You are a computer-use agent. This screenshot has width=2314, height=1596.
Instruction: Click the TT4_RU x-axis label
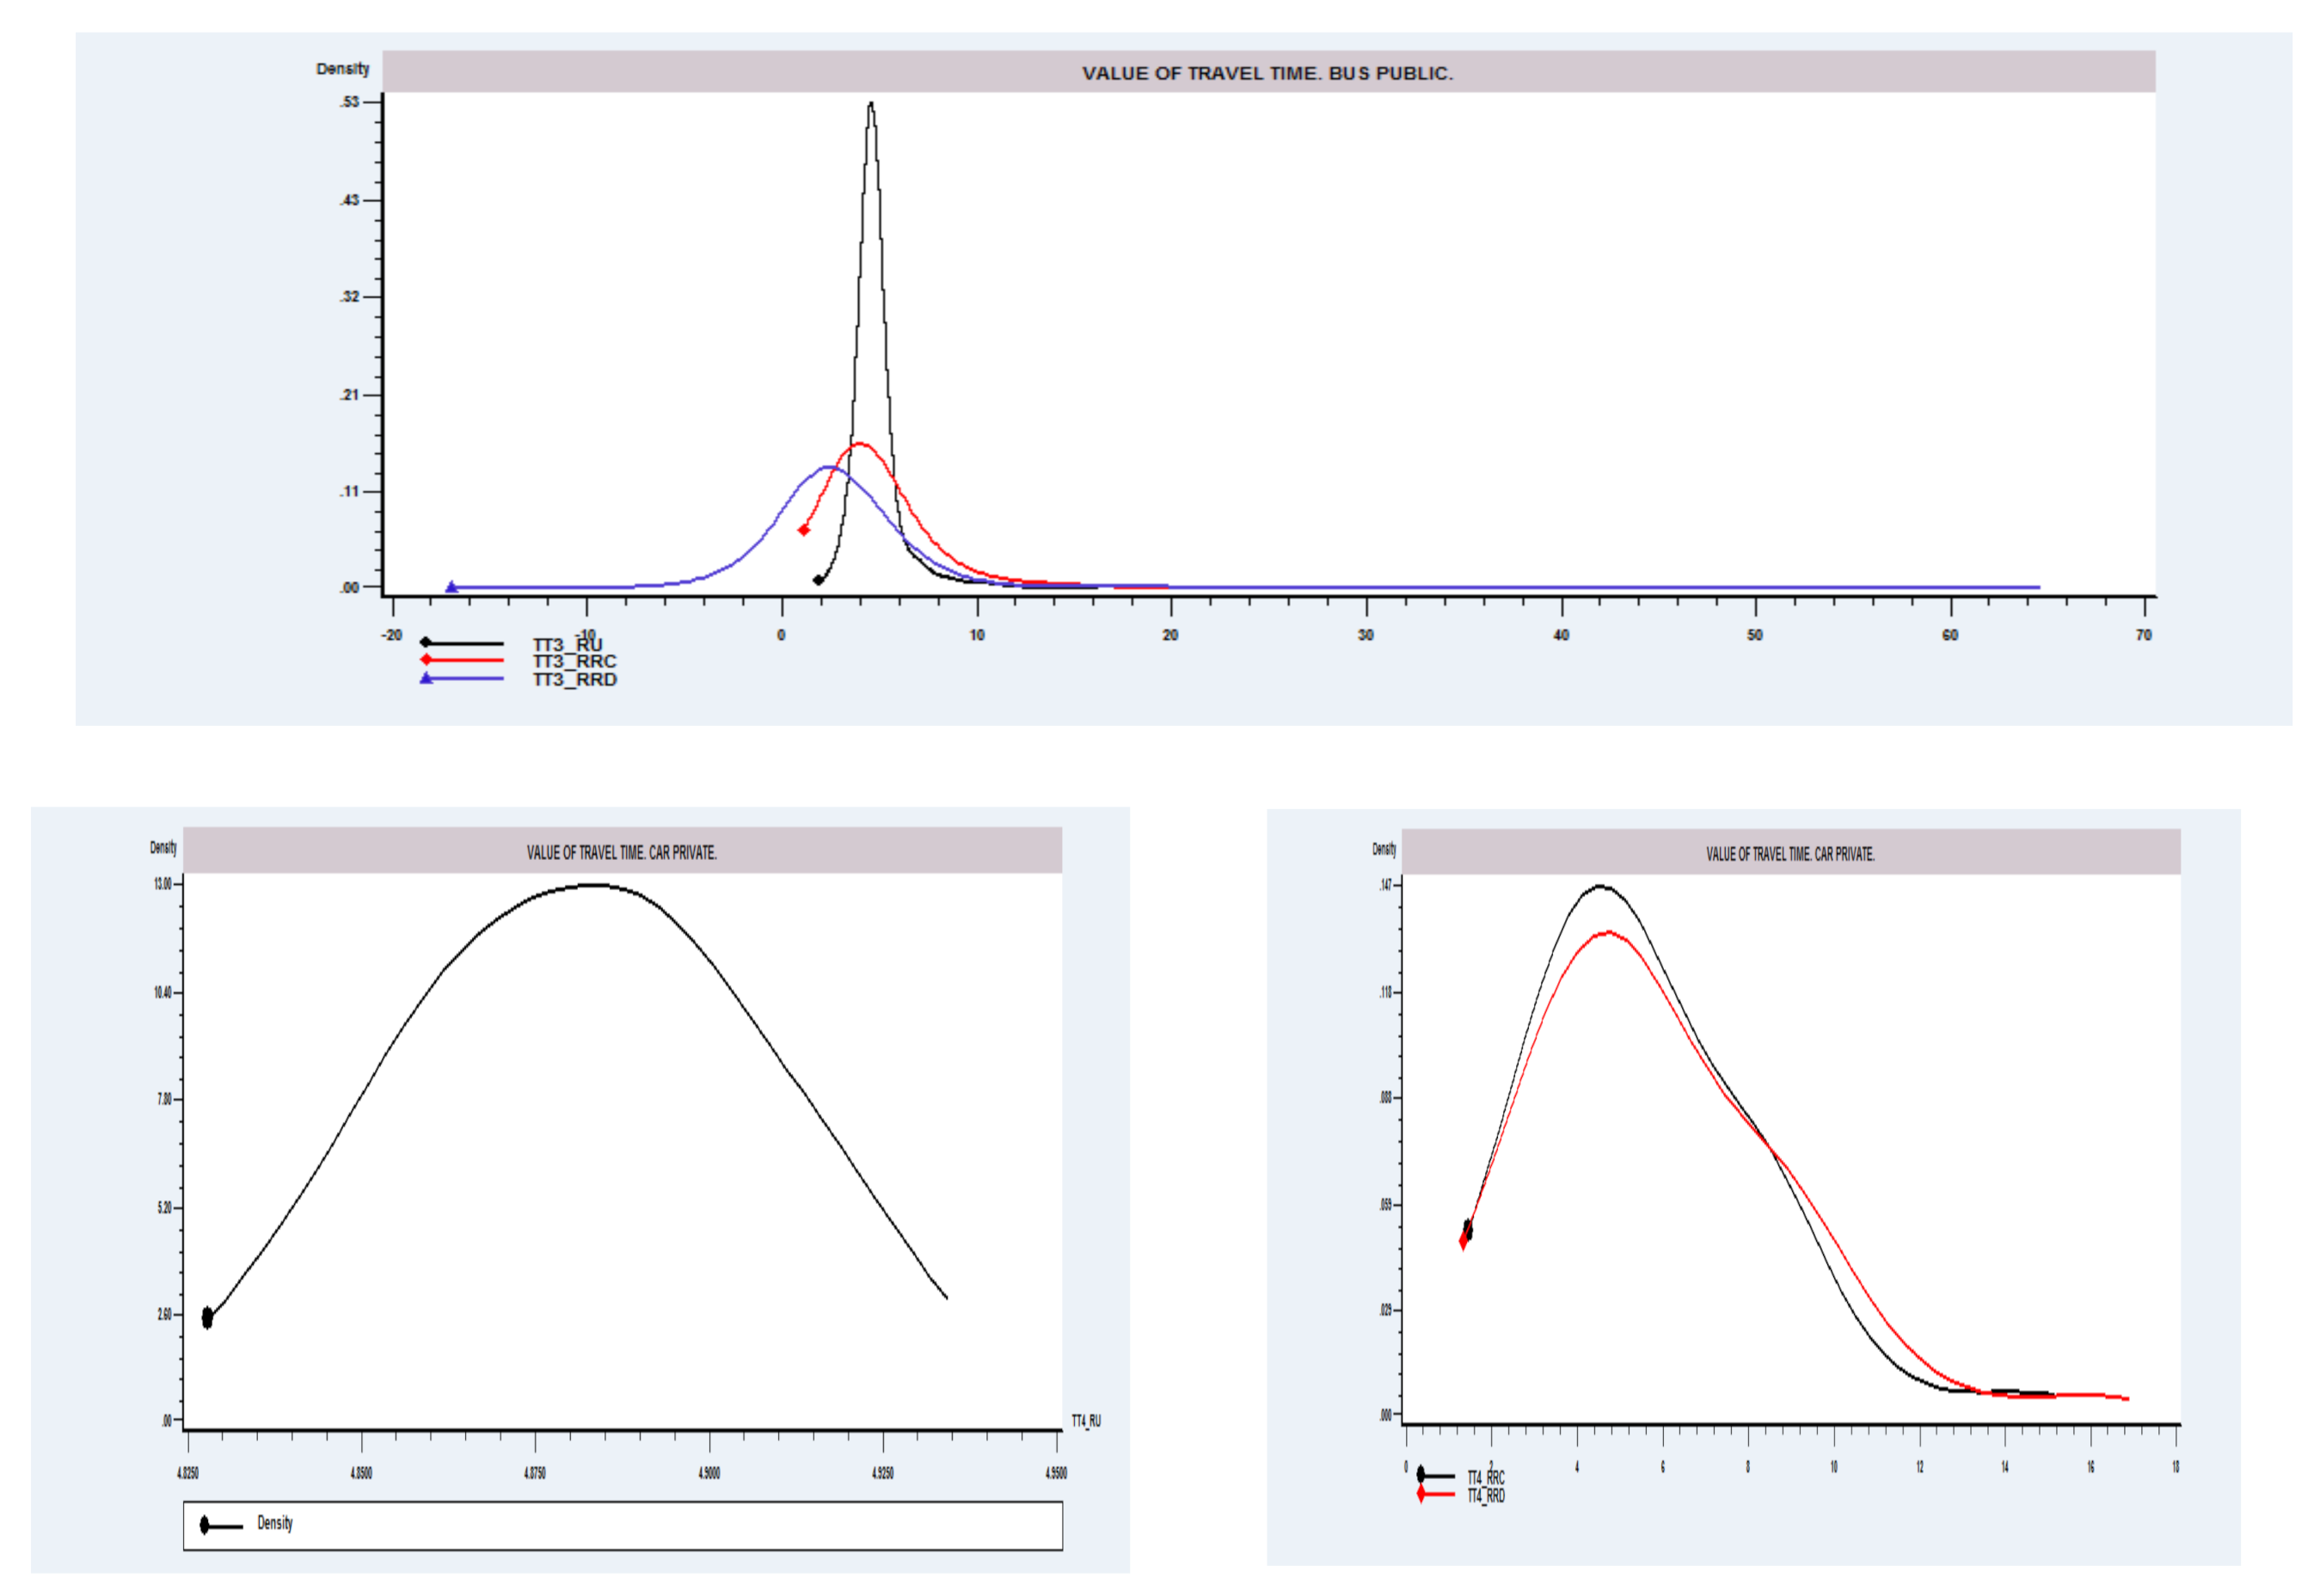tap(1085, 1420)
